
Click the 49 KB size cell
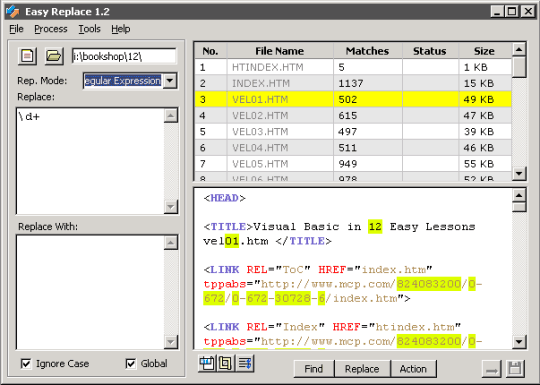[x=485, y=100]
